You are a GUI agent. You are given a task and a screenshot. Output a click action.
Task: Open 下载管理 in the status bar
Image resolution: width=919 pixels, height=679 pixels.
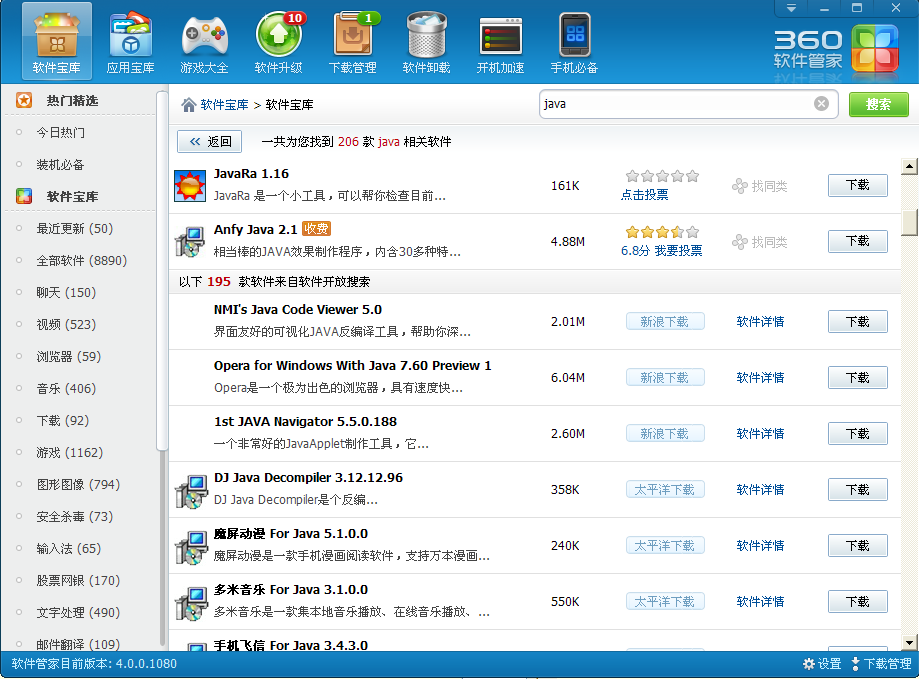[x=881, y=664]
